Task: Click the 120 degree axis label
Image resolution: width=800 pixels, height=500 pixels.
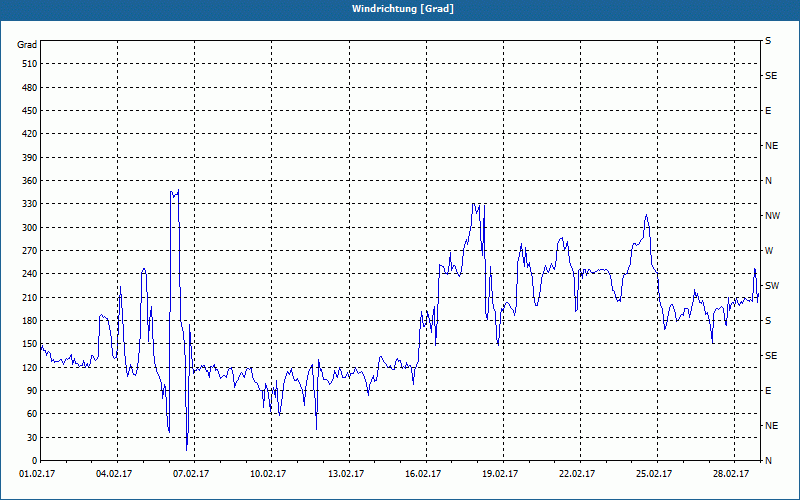Action: point(30,367)
